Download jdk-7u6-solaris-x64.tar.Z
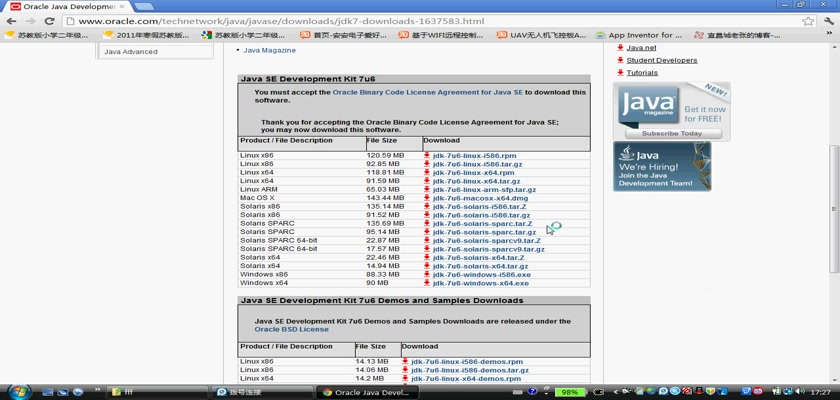Viewport: 840px width, 400px height. coord(478,258)
